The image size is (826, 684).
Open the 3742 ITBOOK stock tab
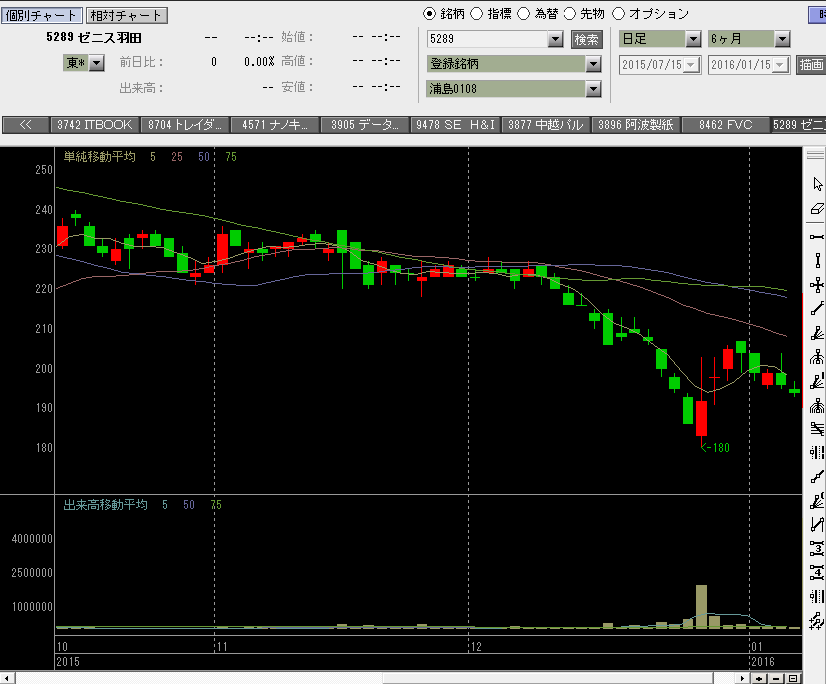coord(95,125)
